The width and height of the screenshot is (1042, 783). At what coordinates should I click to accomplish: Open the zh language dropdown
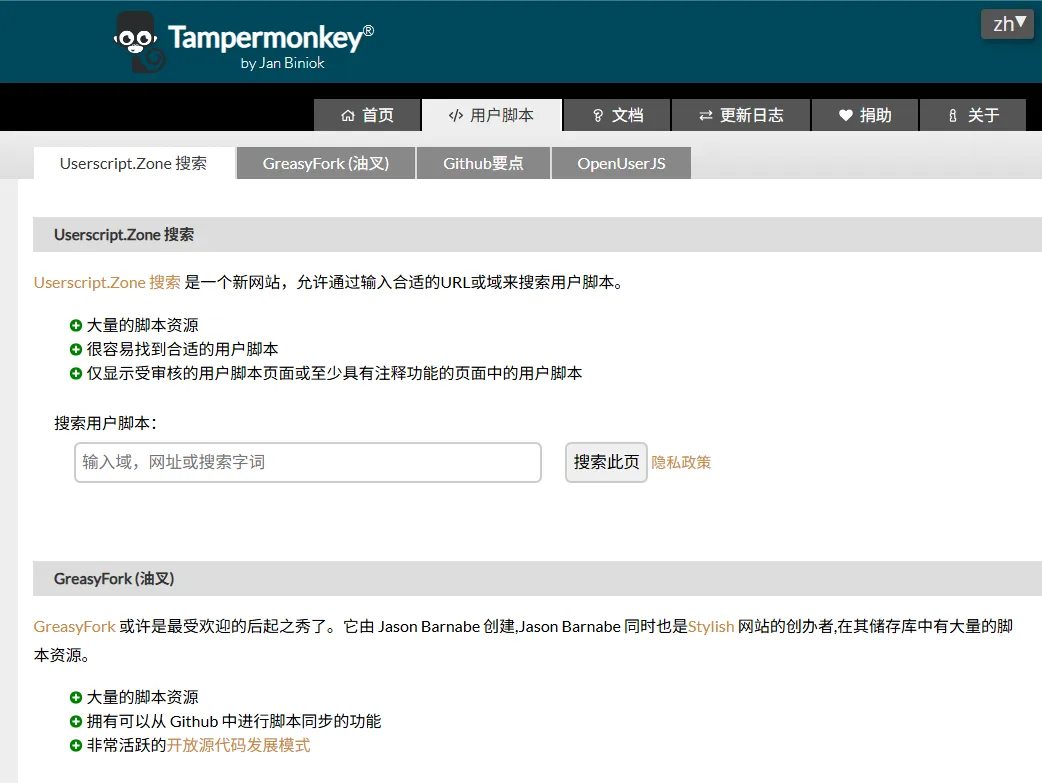pyautogui.click(x=1007, y=24)
